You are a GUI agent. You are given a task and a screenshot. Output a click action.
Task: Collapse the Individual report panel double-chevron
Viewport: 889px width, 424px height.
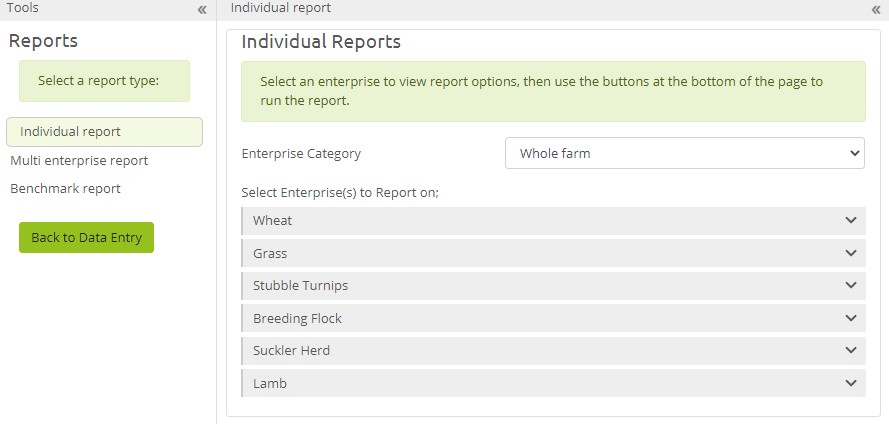(x=876, y=10)
